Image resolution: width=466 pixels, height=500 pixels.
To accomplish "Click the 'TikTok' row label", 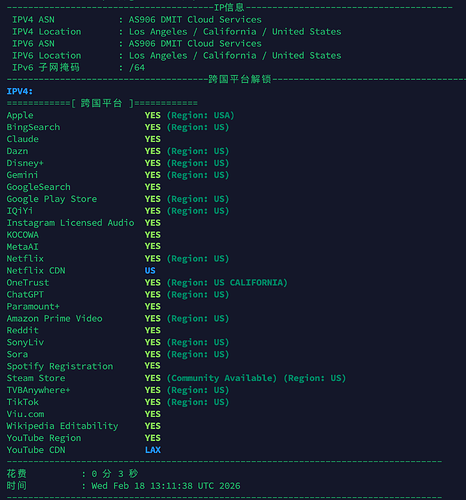I will pos(23,402).
